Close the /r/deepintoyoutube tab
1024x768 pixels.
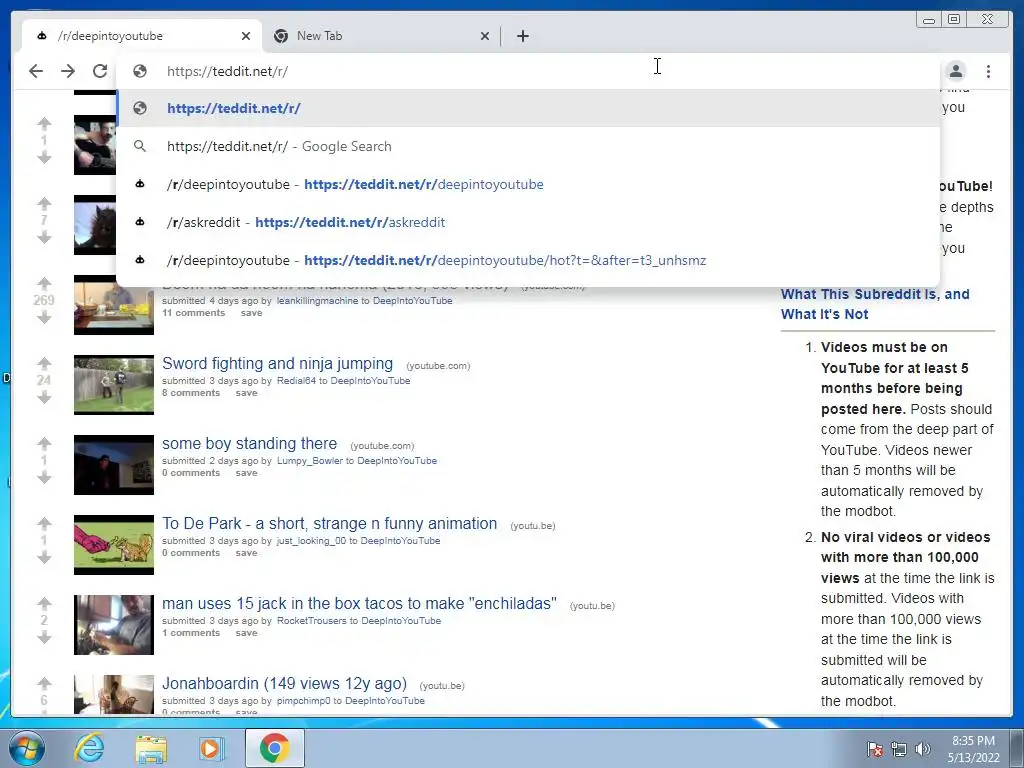[x=246, y=36]
